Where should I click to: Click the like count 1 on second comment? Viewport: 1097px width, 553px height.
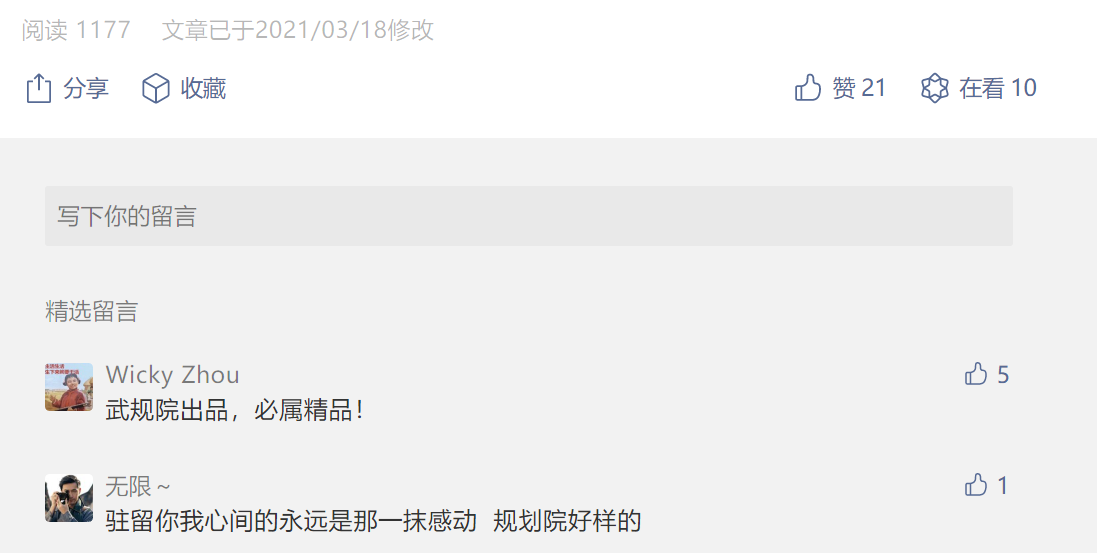coord(1003,486)
